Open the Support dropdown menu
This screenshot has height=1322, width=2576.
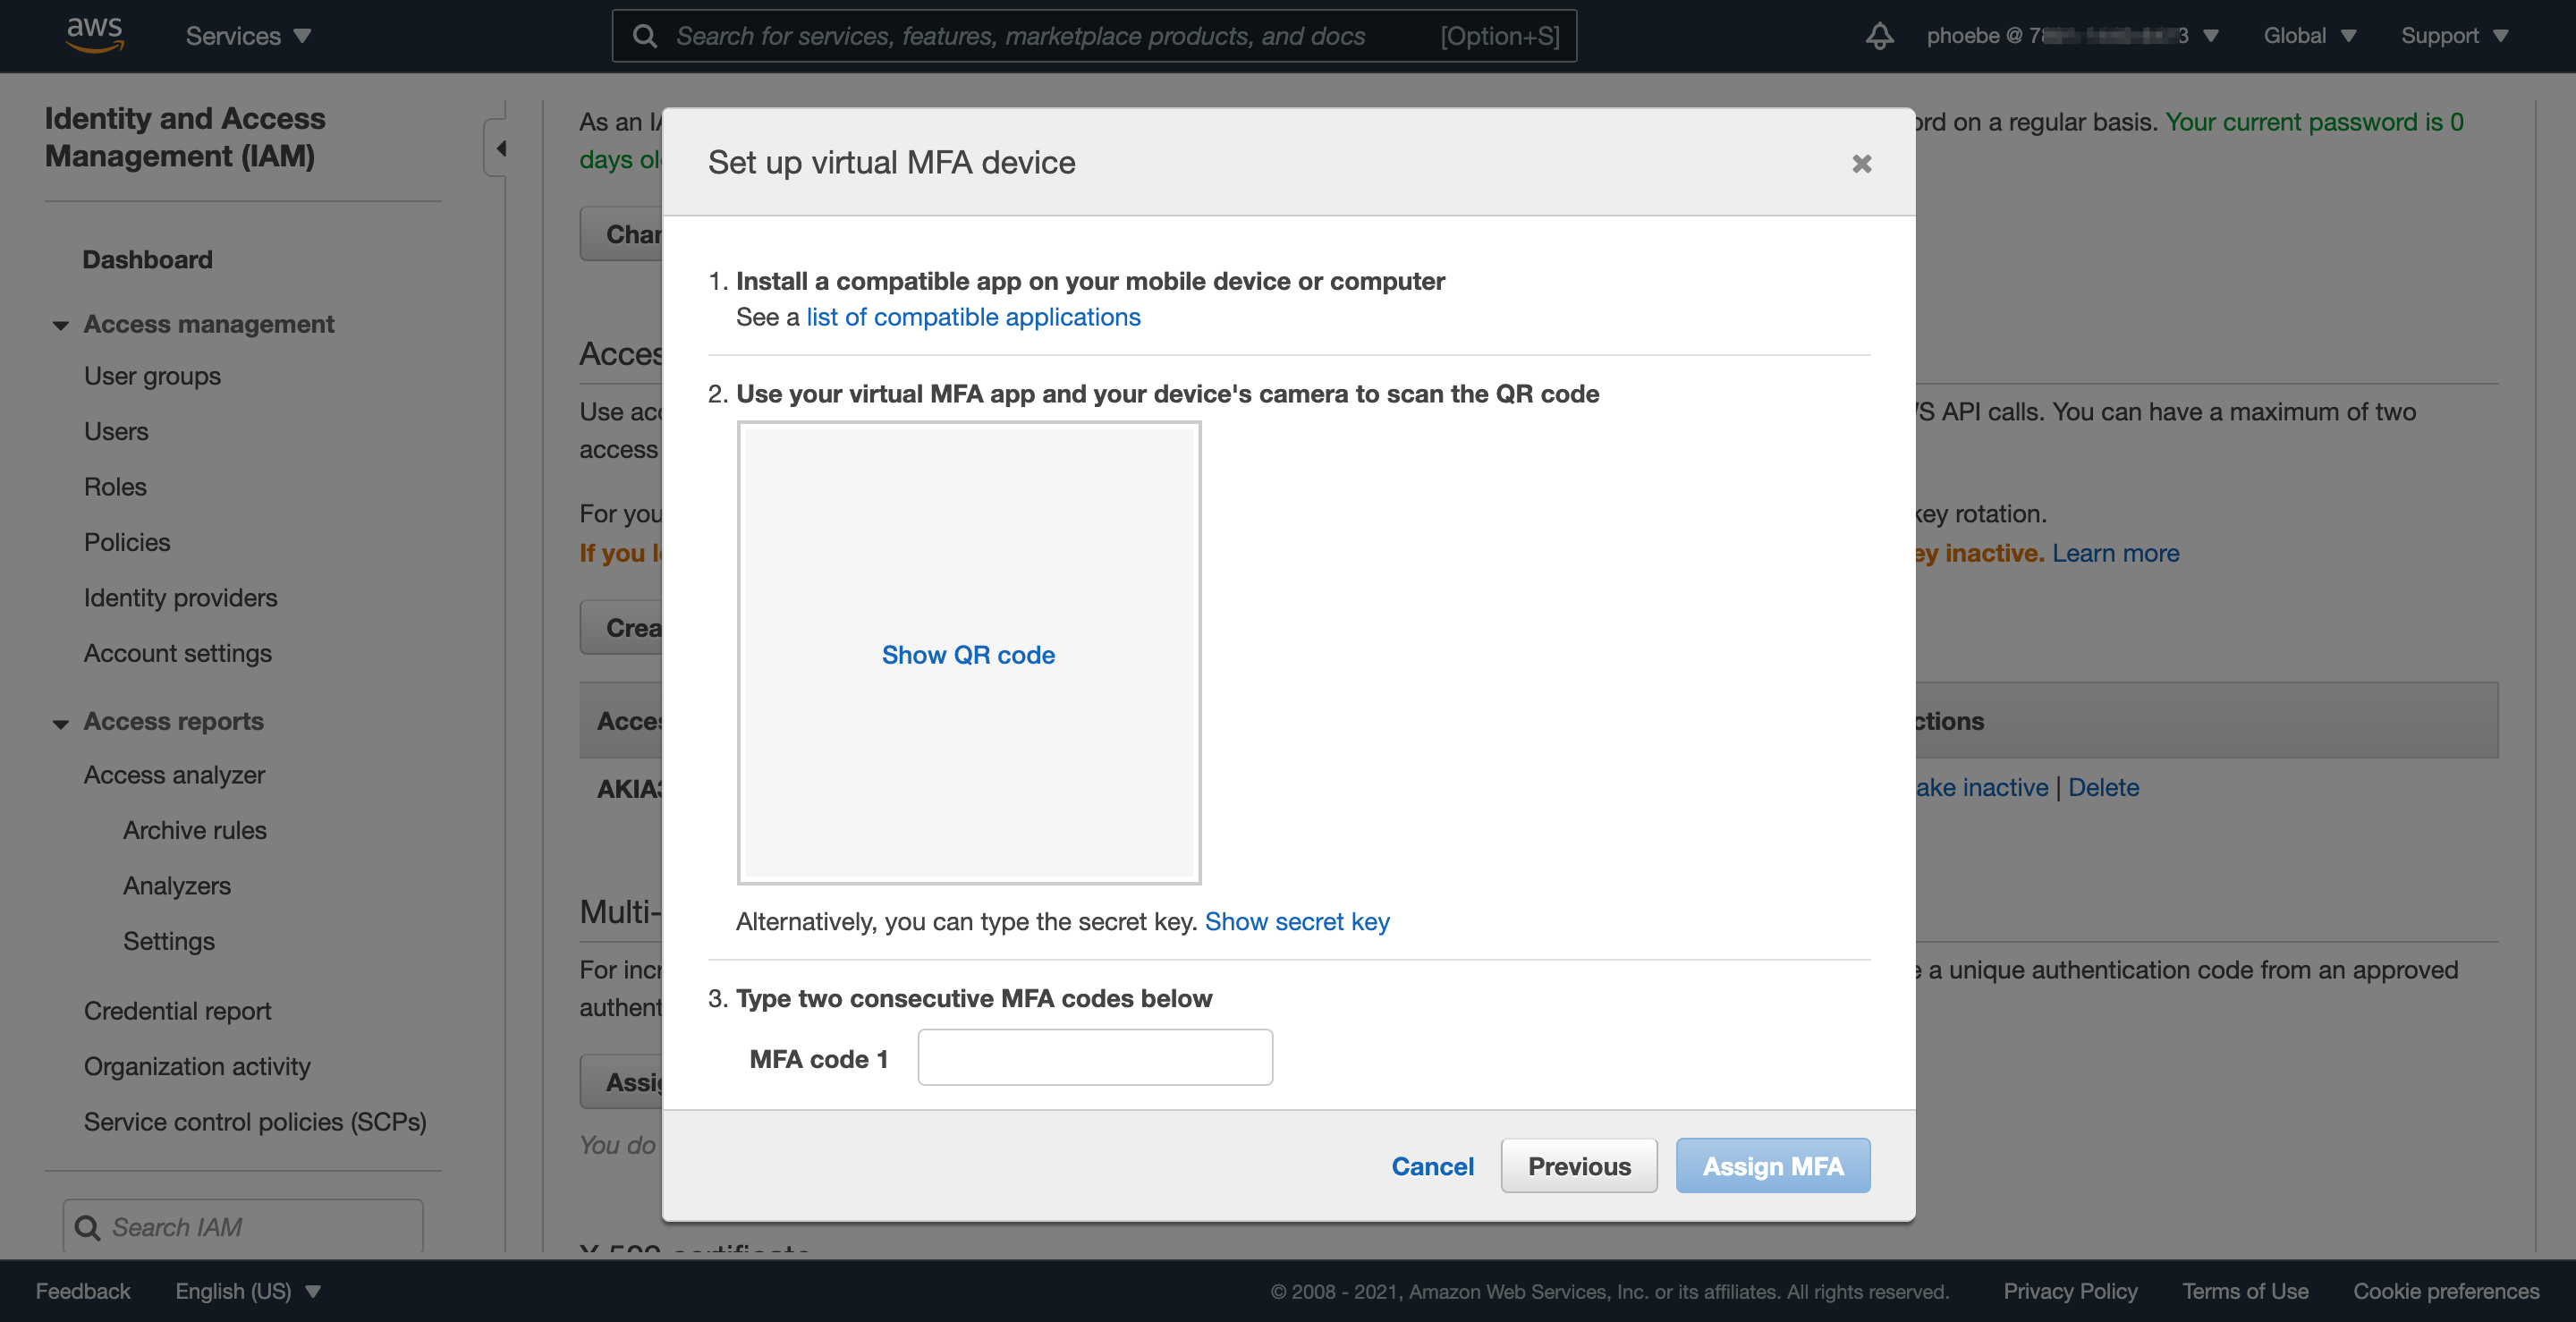(x=2454, y=36)
